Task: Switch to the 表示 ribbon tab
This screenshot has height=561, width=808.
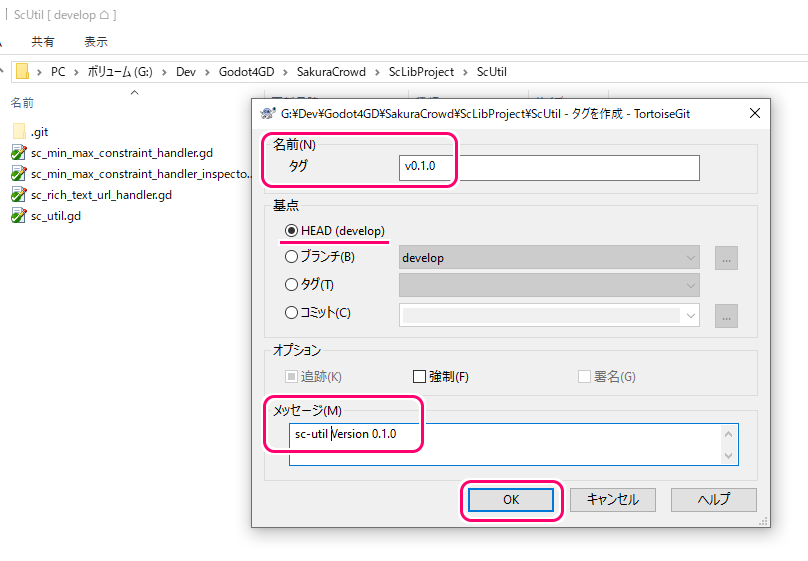Action: pos(96,42)
